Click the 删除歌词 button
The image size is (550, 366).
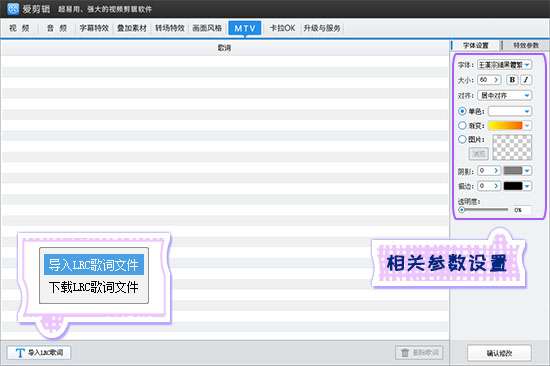(419, 353)
